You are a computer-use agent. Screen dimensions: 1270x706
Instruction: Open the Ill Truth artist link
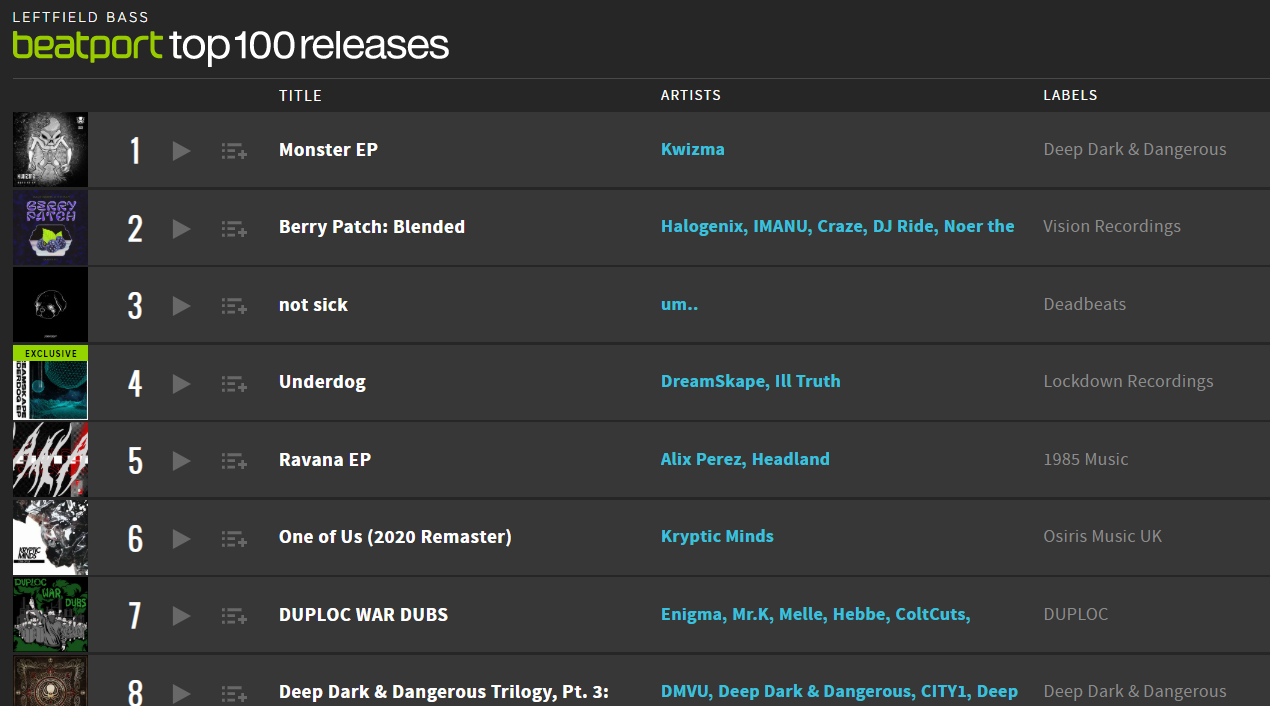(x=808, y=381)
